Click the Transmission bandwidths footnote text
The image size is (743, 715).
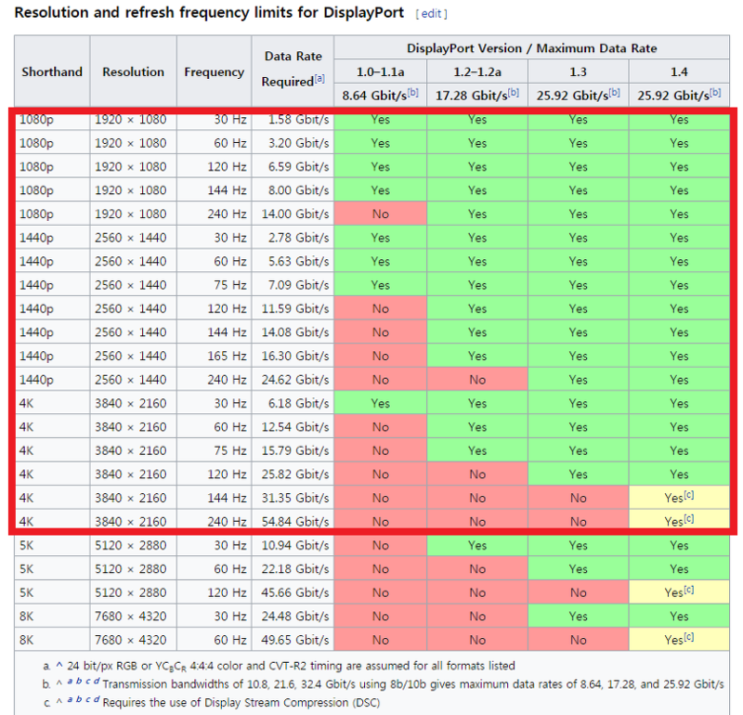point(413,684)
